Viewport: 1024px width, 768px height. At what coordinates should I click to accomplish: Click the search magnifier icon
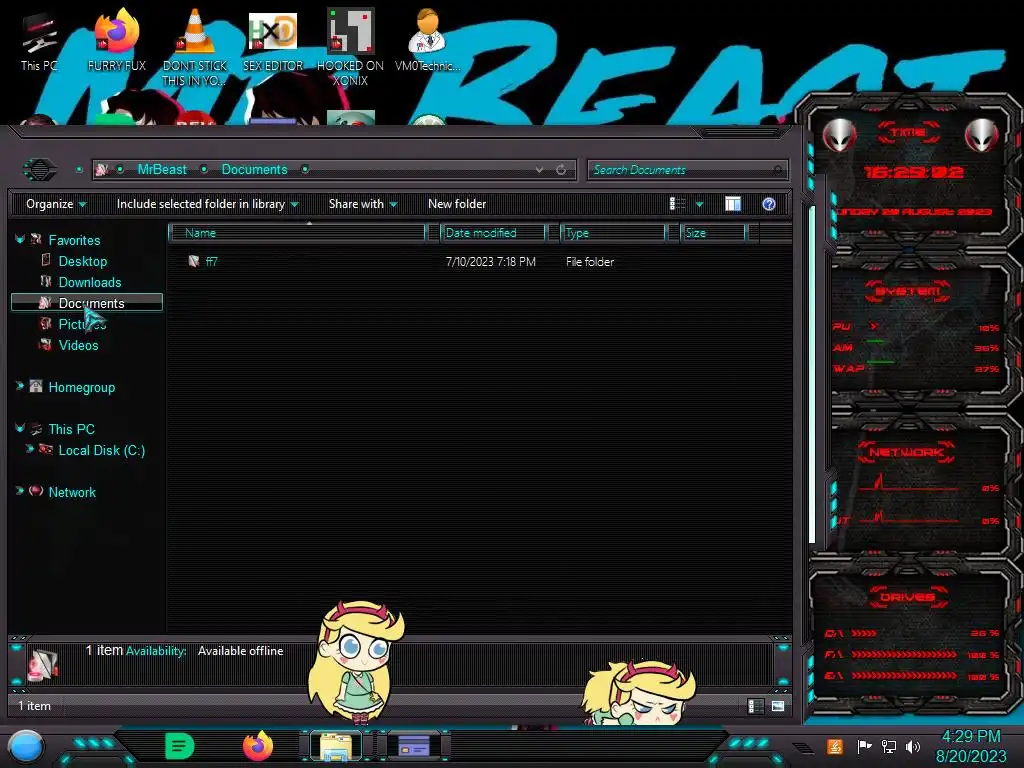(x=777, y=170)
